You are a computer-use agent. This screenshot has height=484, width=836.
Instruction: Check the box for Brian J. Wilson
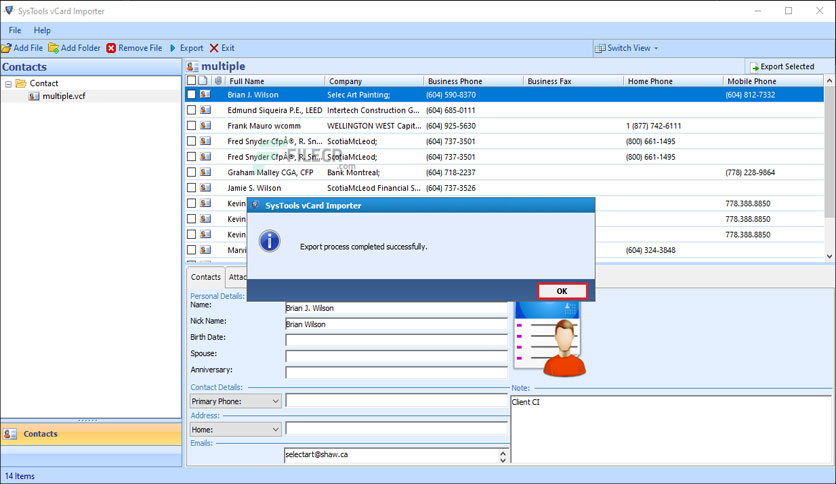click(x=191, y=94)
